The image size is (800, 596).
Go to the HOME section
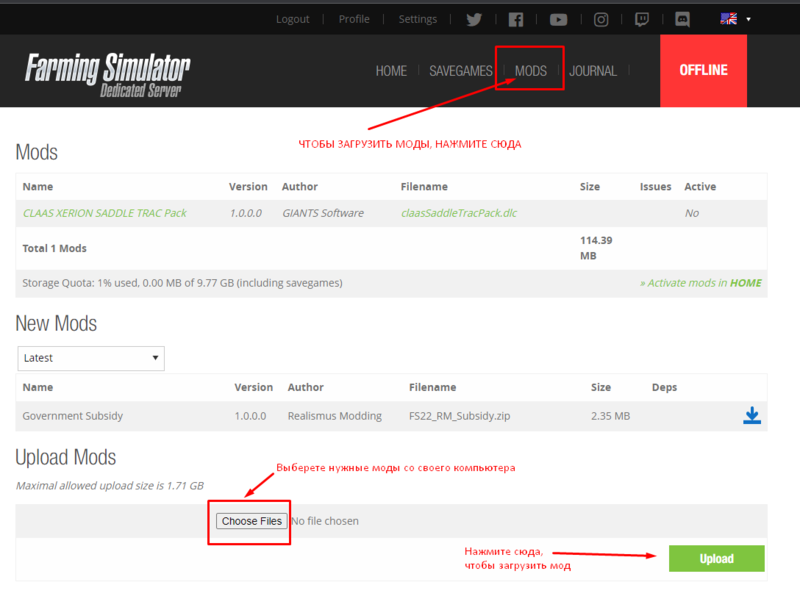click(x=391, y=71)
